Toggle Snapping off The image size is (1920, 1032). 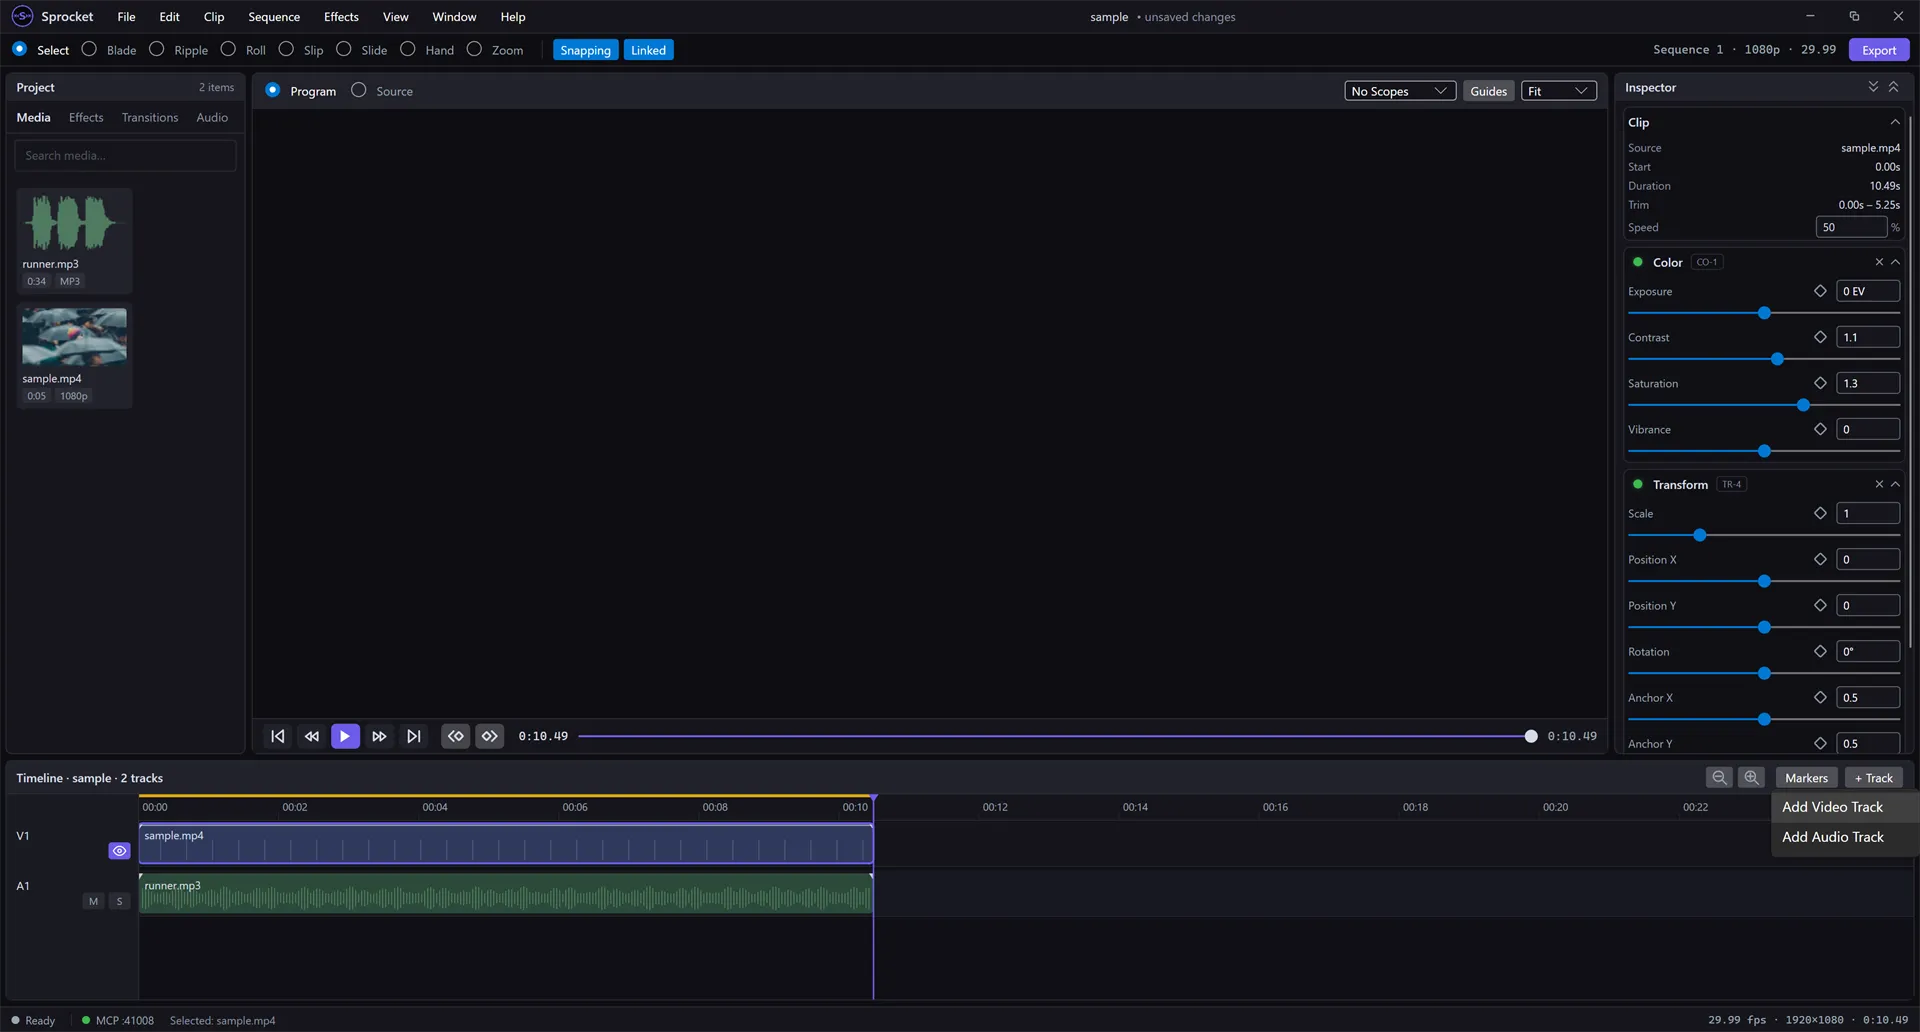585,50
